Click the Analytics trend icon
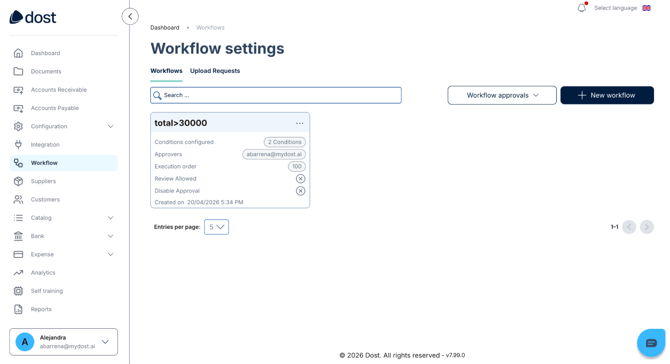 pos(18,273)
